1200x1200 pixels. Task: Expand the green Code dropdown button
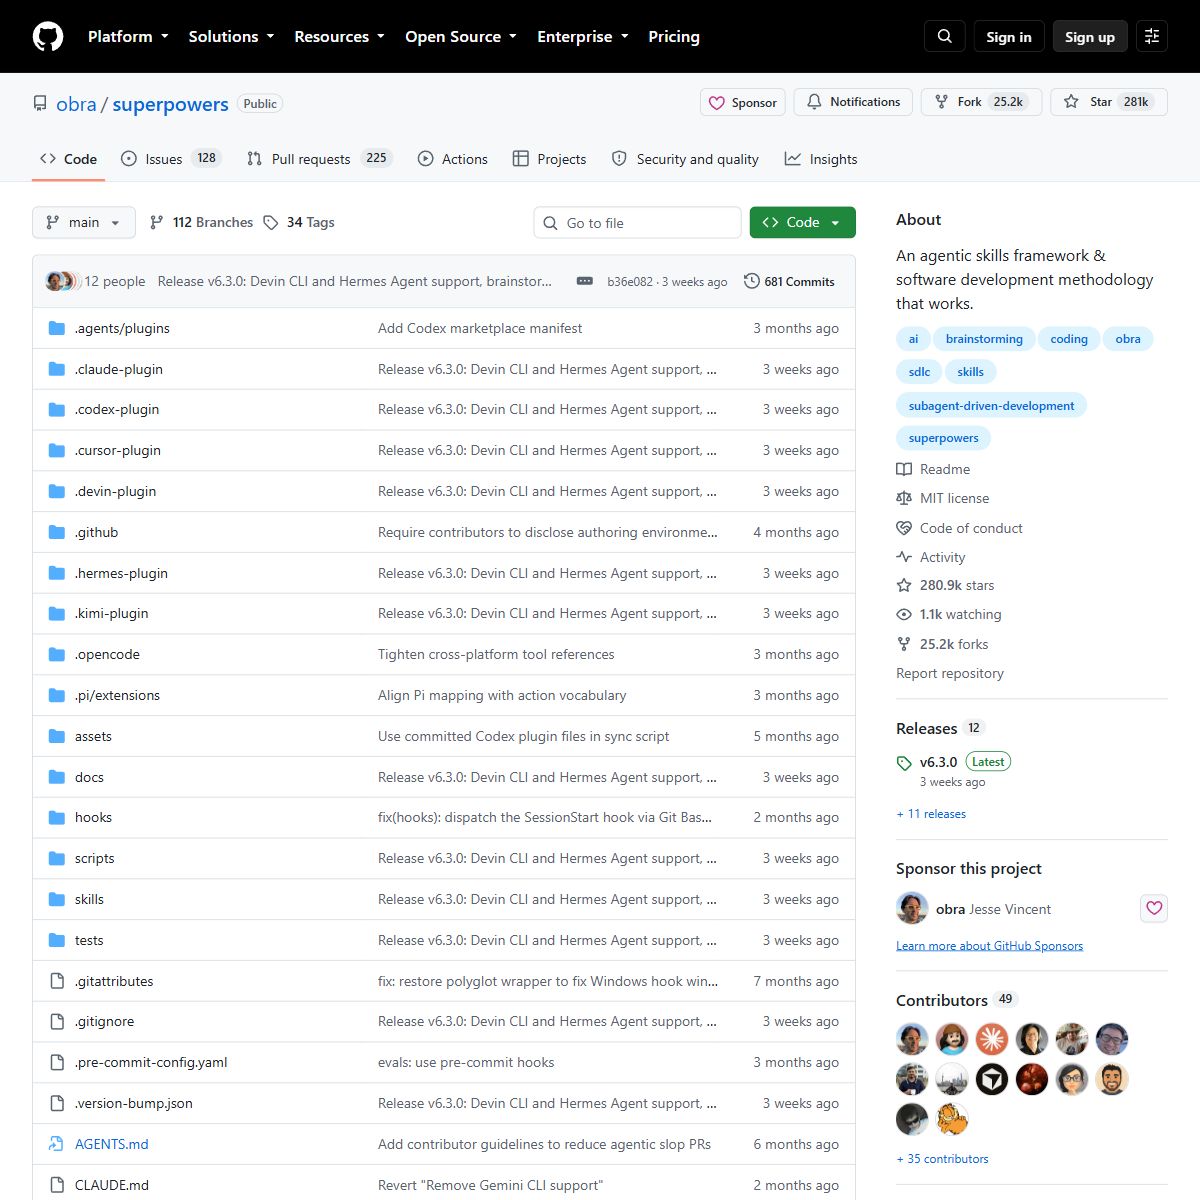pos(803,222)
